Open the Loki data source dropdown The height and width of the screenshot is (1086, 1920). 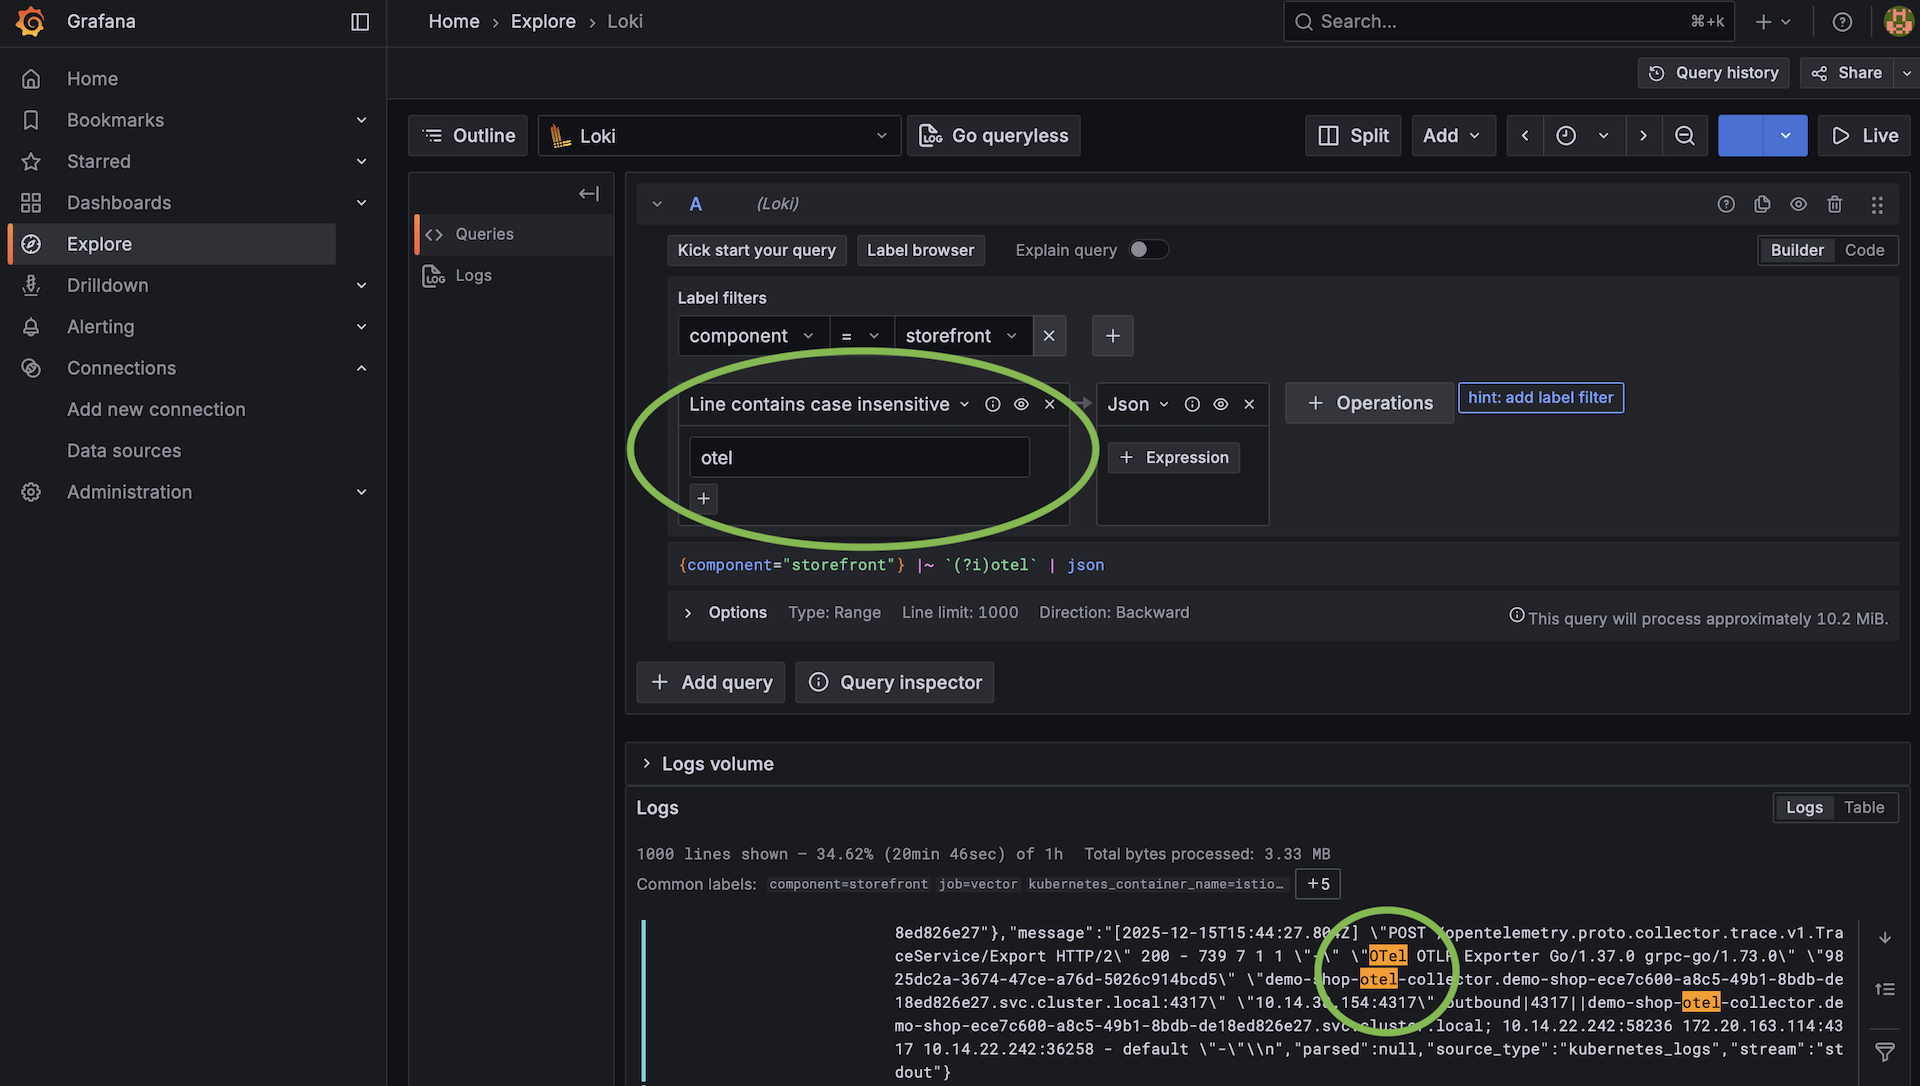718,135
